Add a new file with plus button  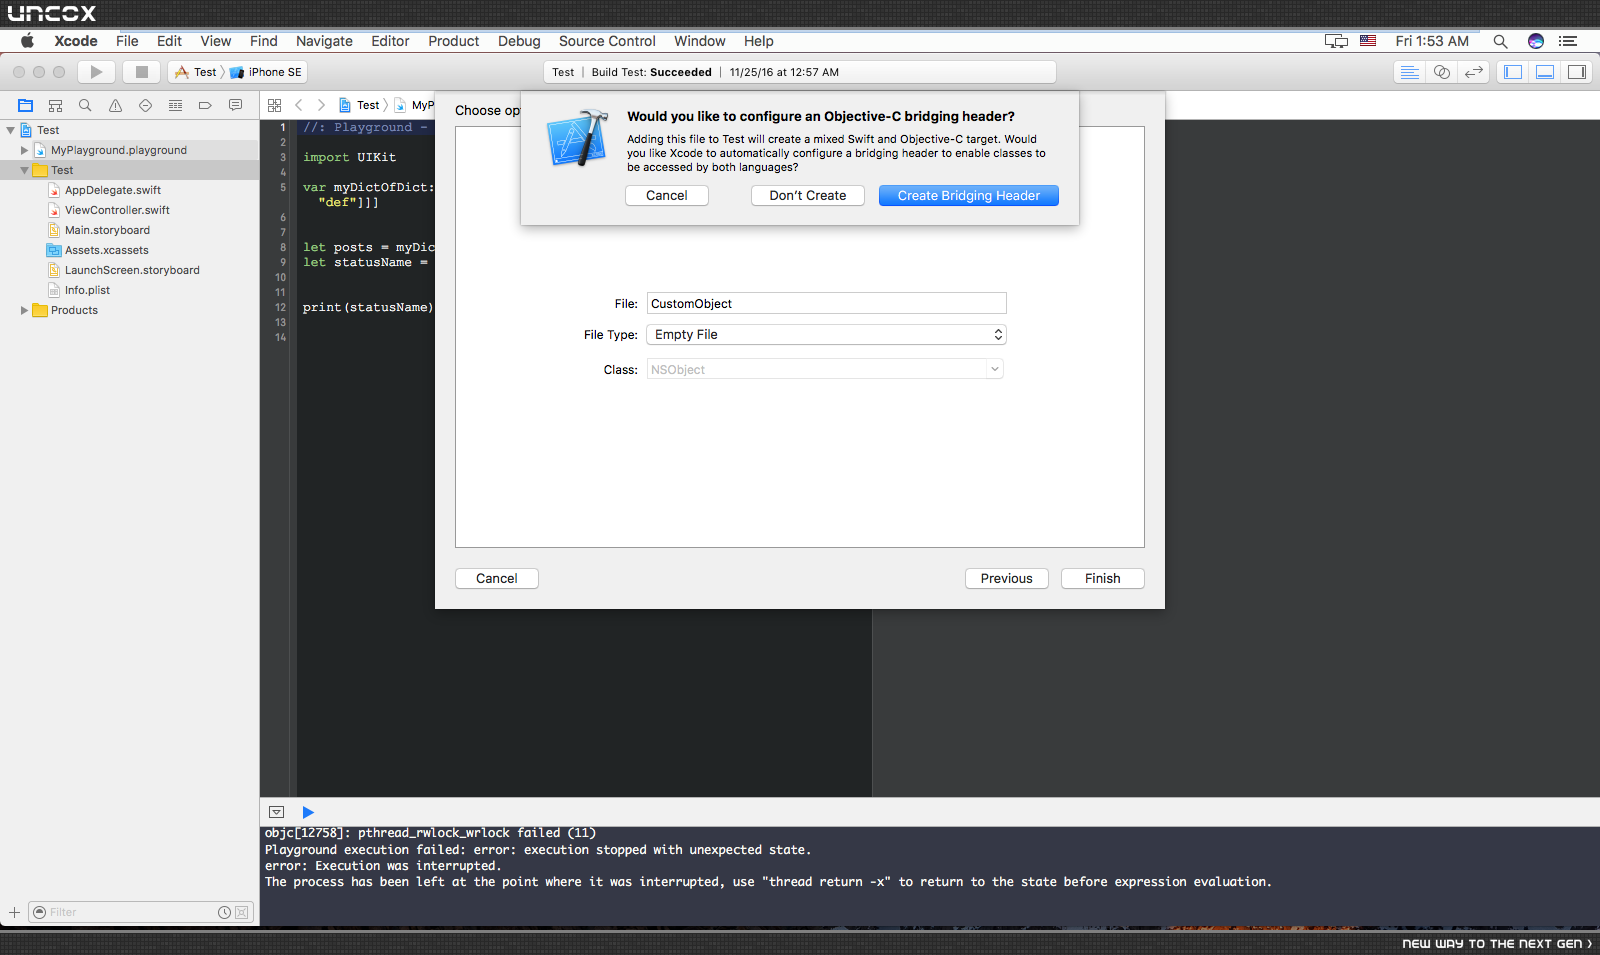(x=14, y=912)
